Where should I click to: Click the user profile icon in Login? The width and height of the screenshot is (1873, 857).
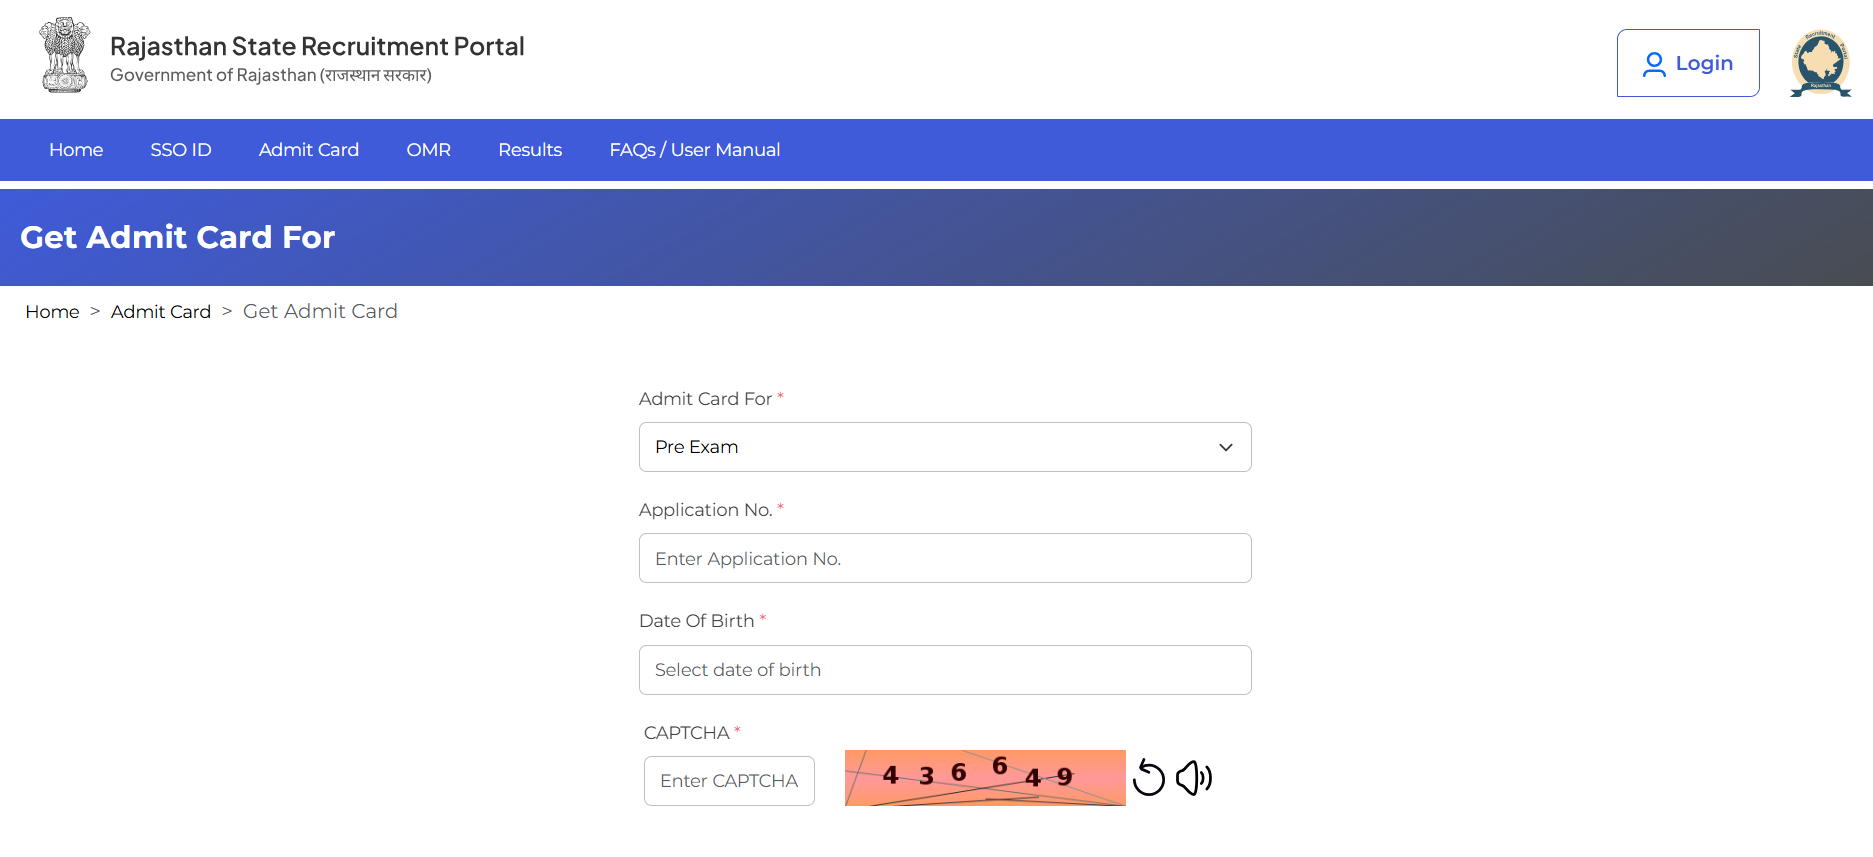1655,64
